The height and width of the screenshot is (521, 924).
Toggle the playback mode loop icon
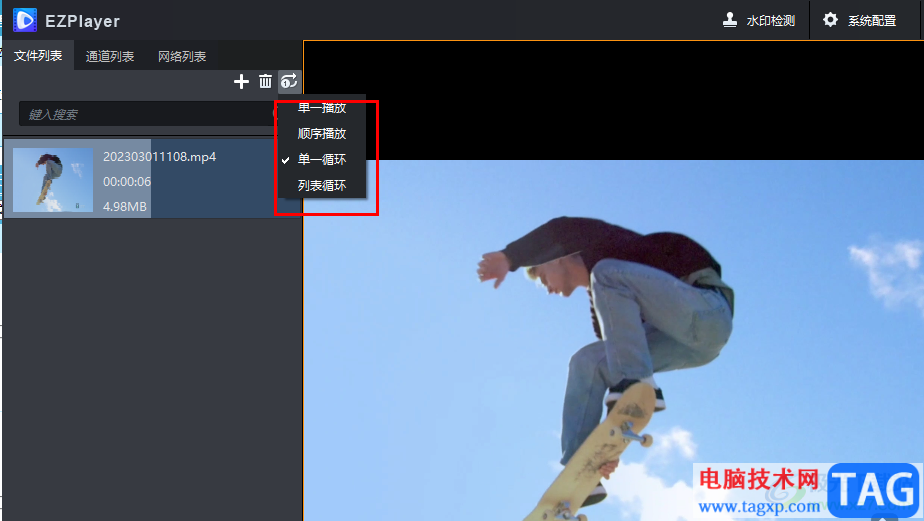(289, 81)
